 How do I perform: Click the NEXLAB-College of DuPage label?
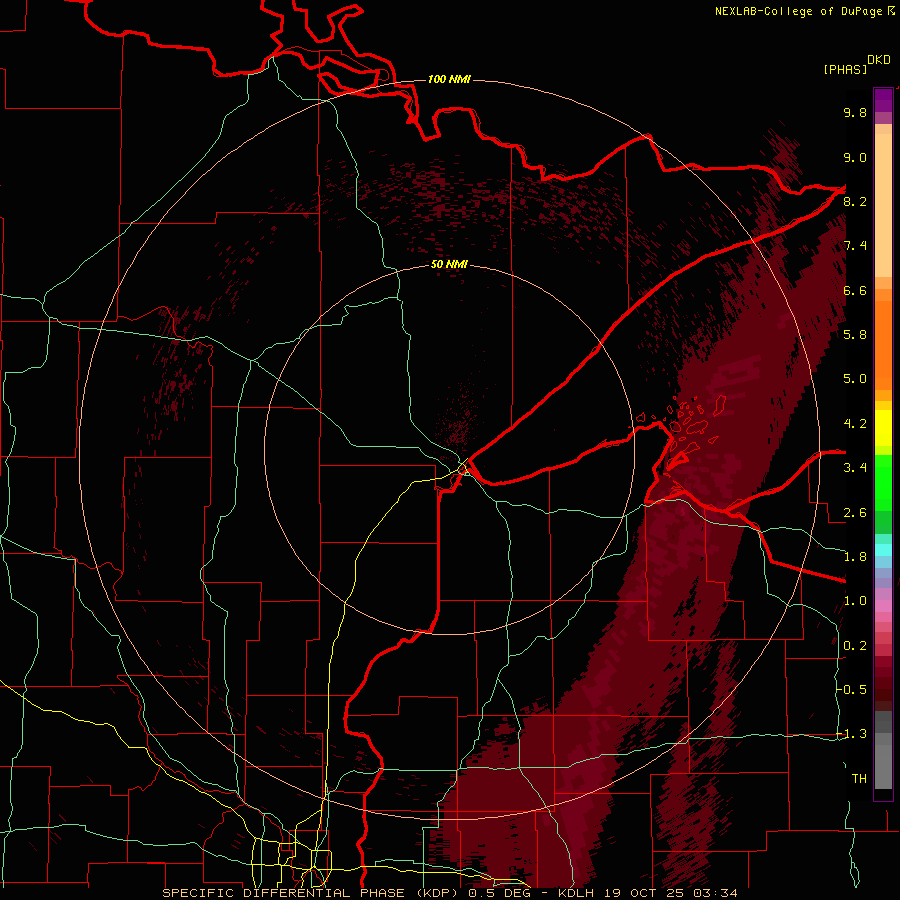click(798, 11)
